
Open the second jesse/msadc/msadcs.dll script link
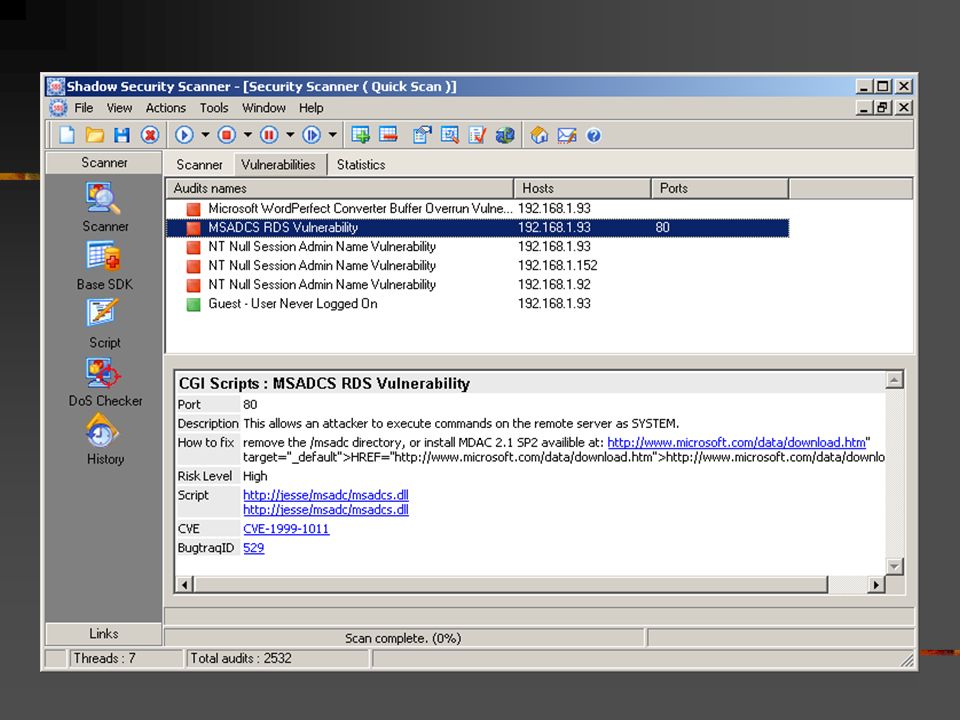[x=326, y=509]
